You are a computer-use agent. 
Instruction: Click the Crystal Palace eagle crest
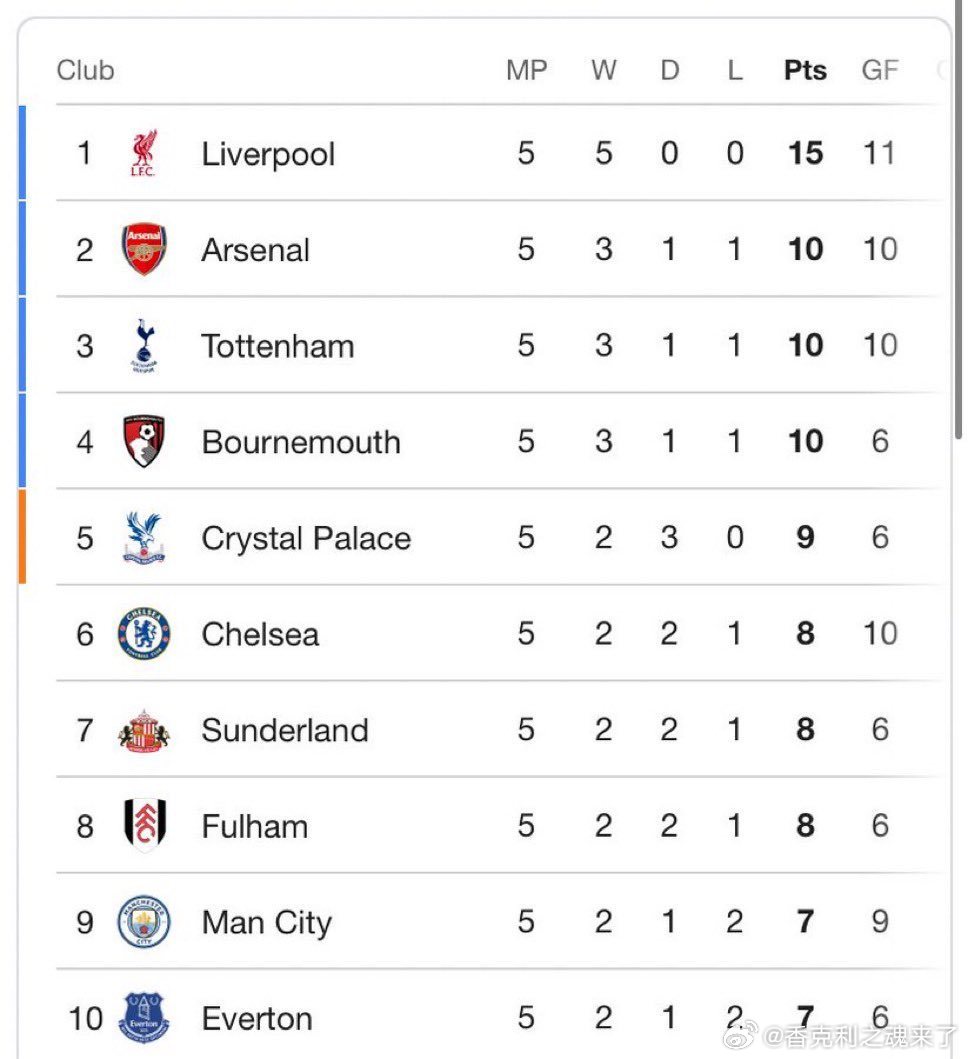click(x=144, y=538)
